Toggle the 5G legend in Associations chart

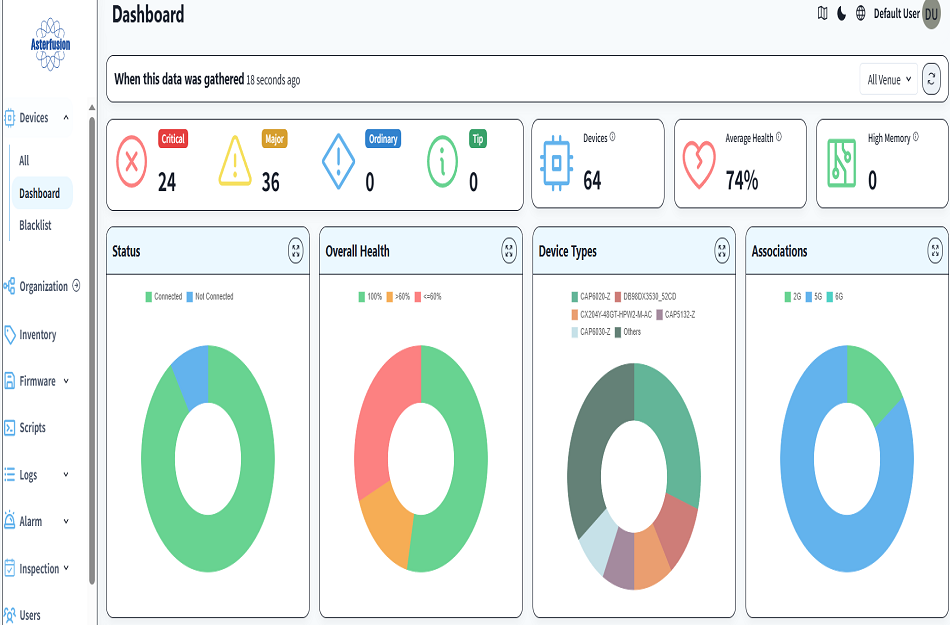817,297
